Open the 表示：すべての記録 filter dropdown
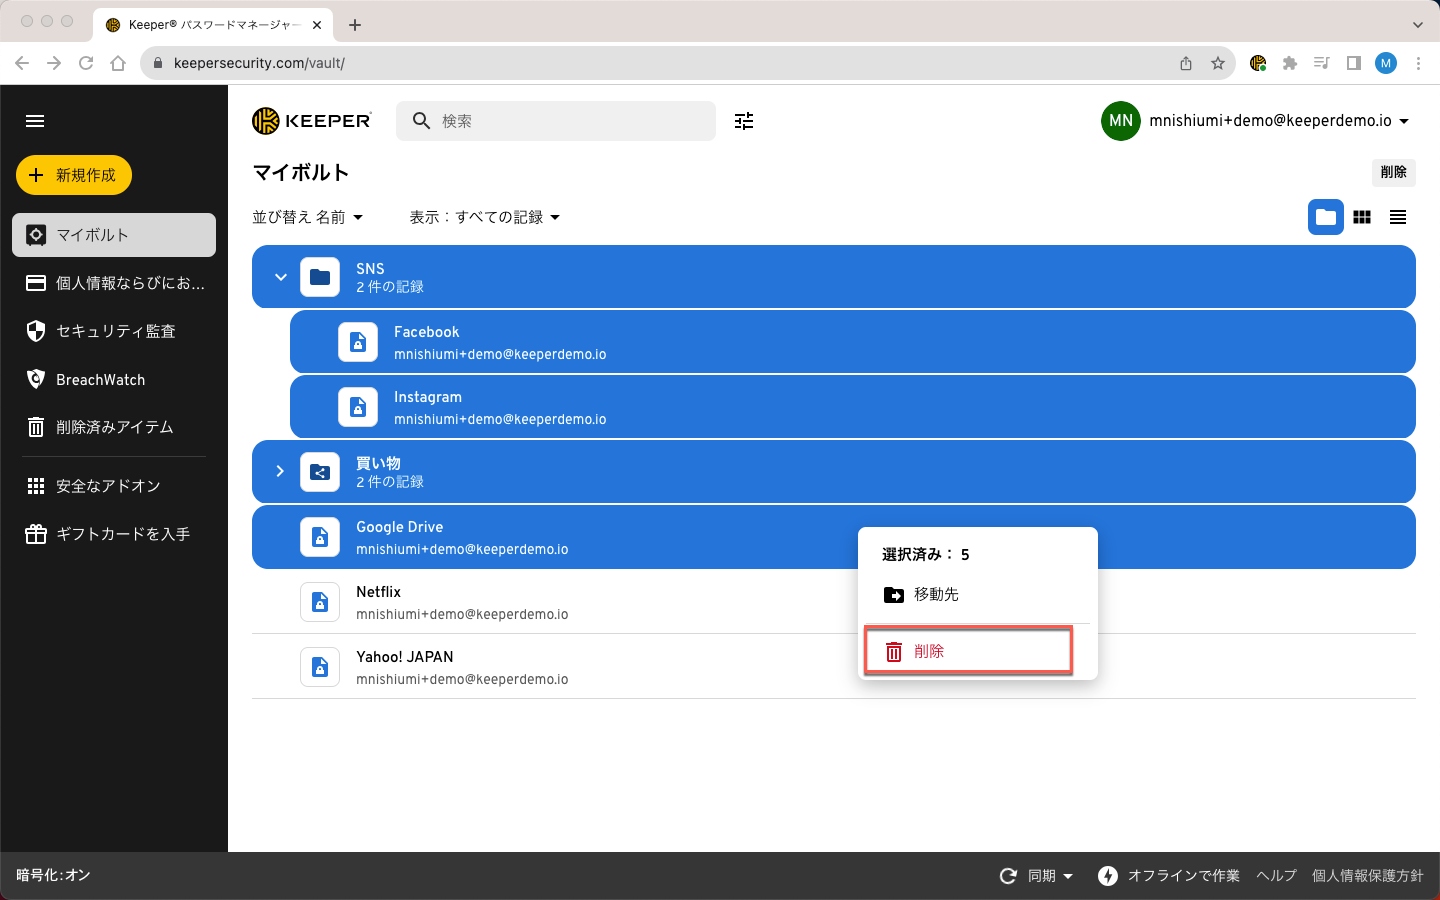1440x900 pixels. (484, 217)
